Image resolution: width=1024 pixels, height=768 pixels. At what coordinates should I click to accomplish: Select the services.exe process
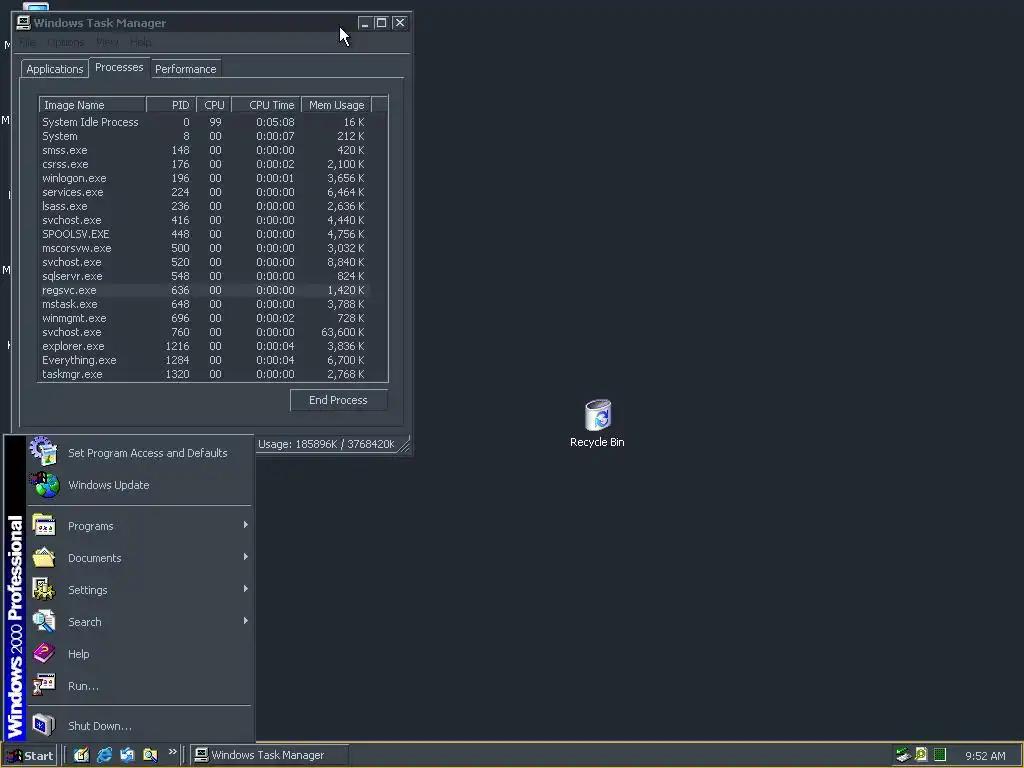click(204, 192)
